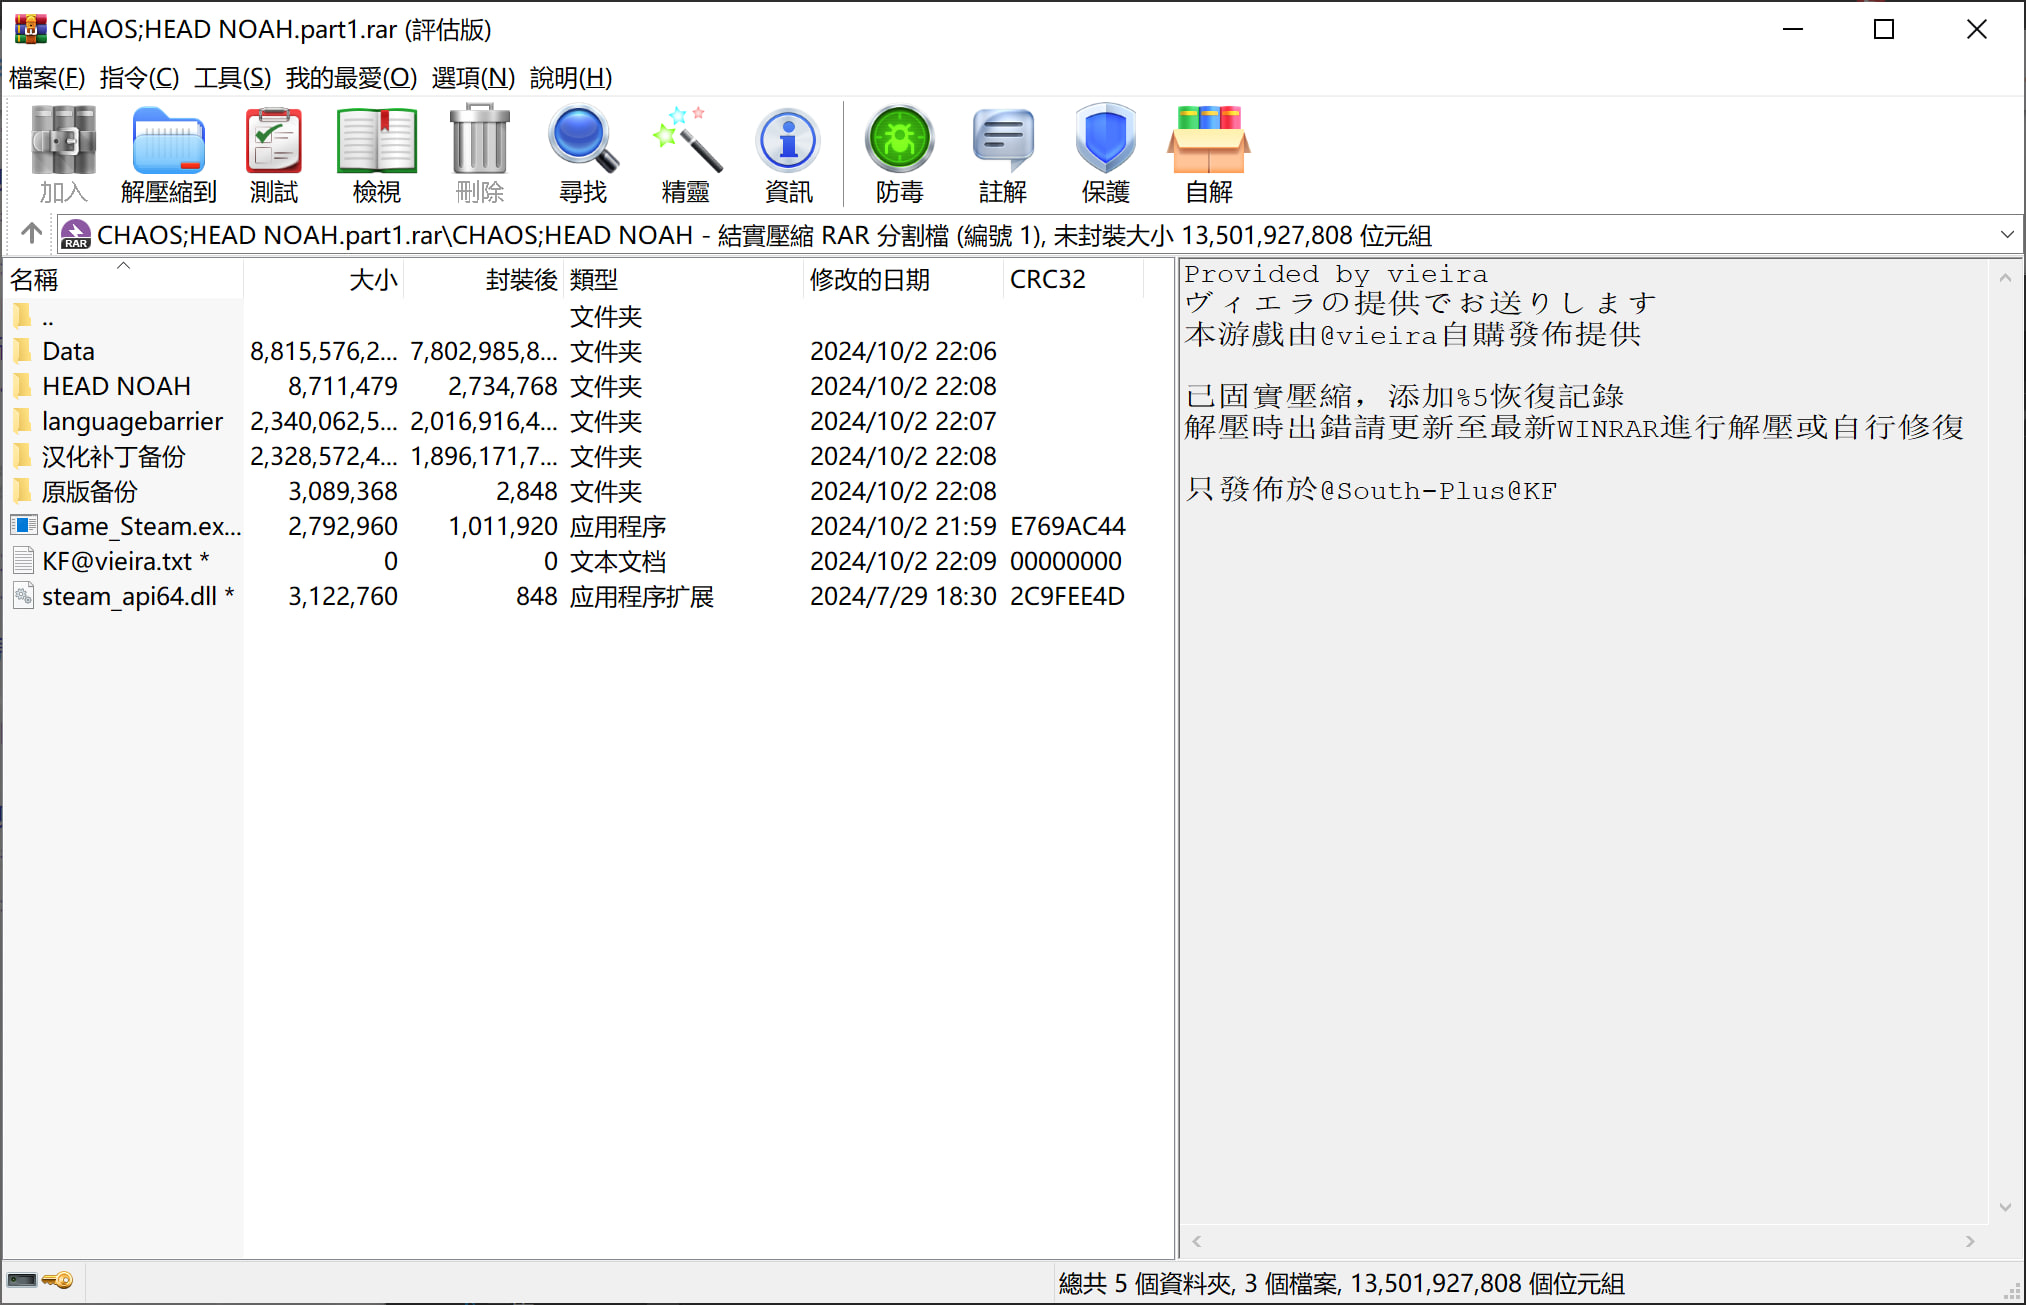Viewport: 2026px width, 1305px height.
Task: Click the comment pane scroll down arrow
Action: [x=2004, y=1208]
